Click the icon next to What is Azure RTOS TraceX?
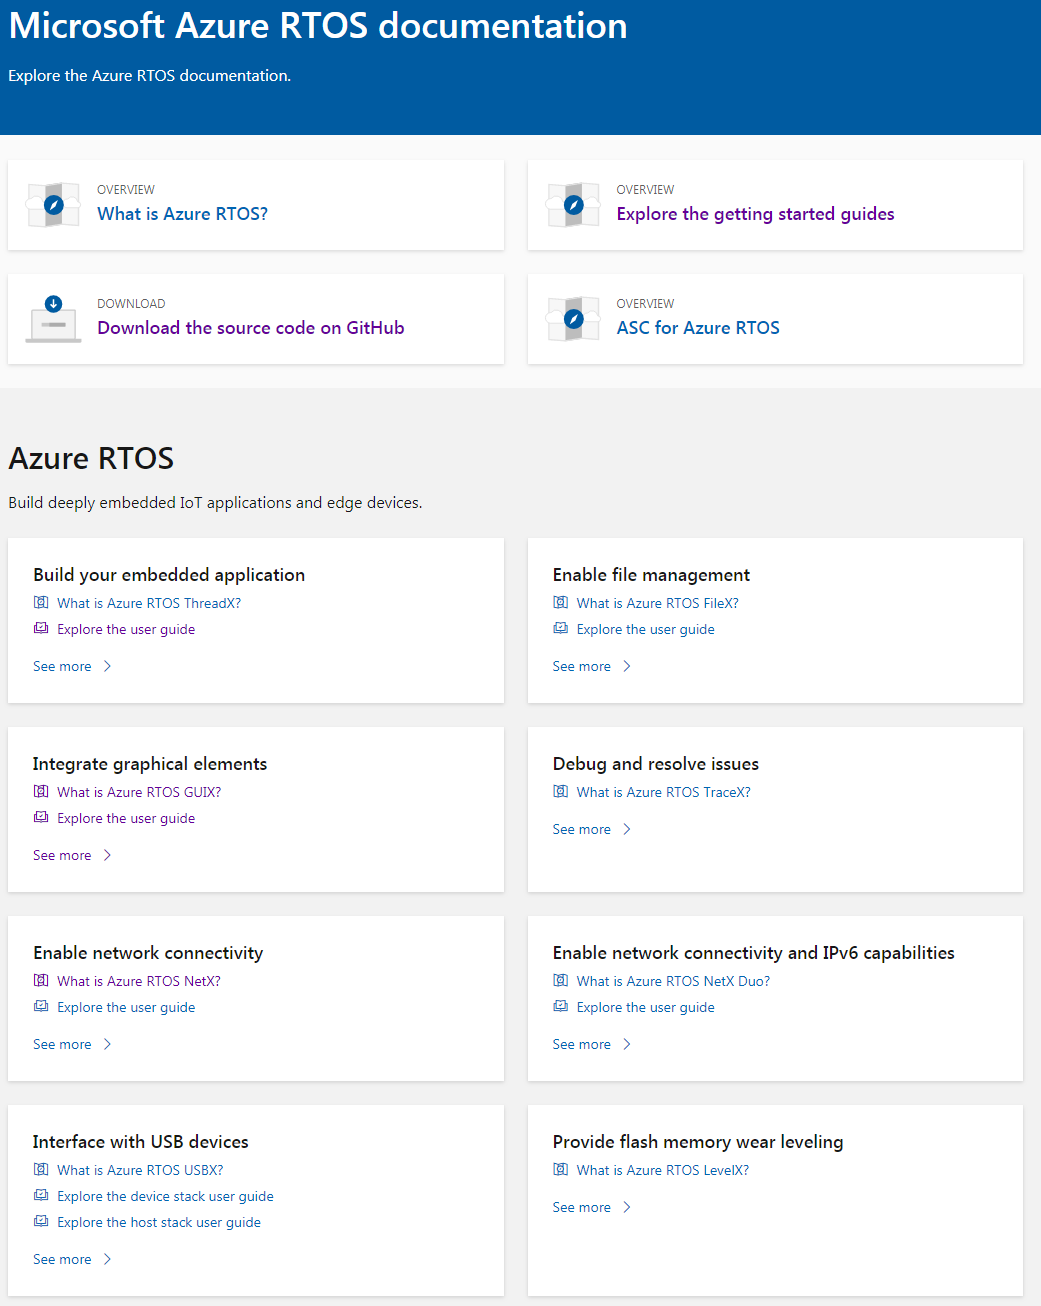 [x=561, y=792]
